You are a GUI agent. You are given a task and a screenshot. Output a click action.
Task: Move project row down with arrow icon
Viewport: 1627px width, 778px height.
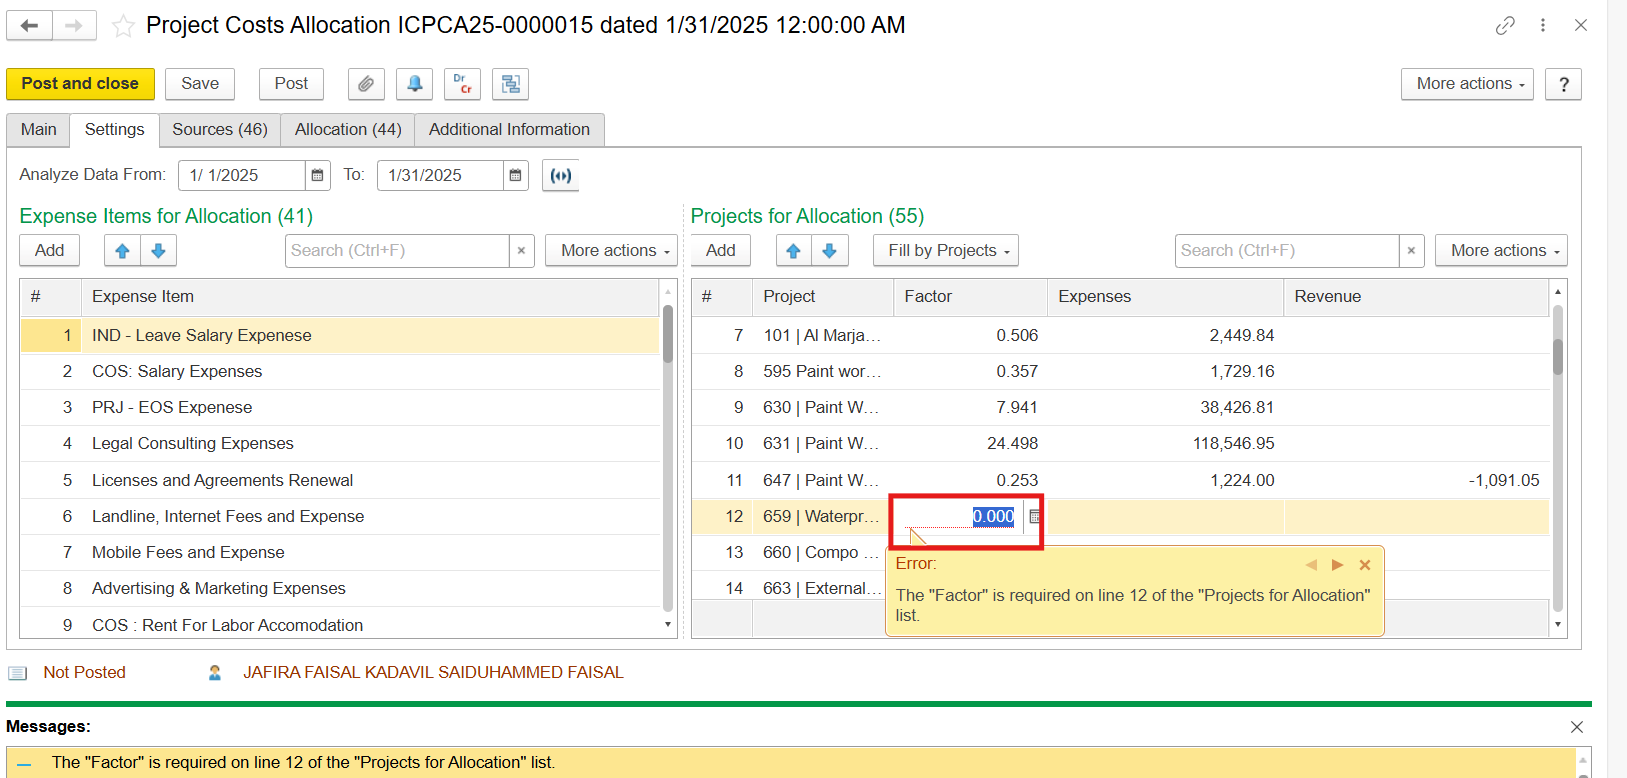click(x=829, y=251)
